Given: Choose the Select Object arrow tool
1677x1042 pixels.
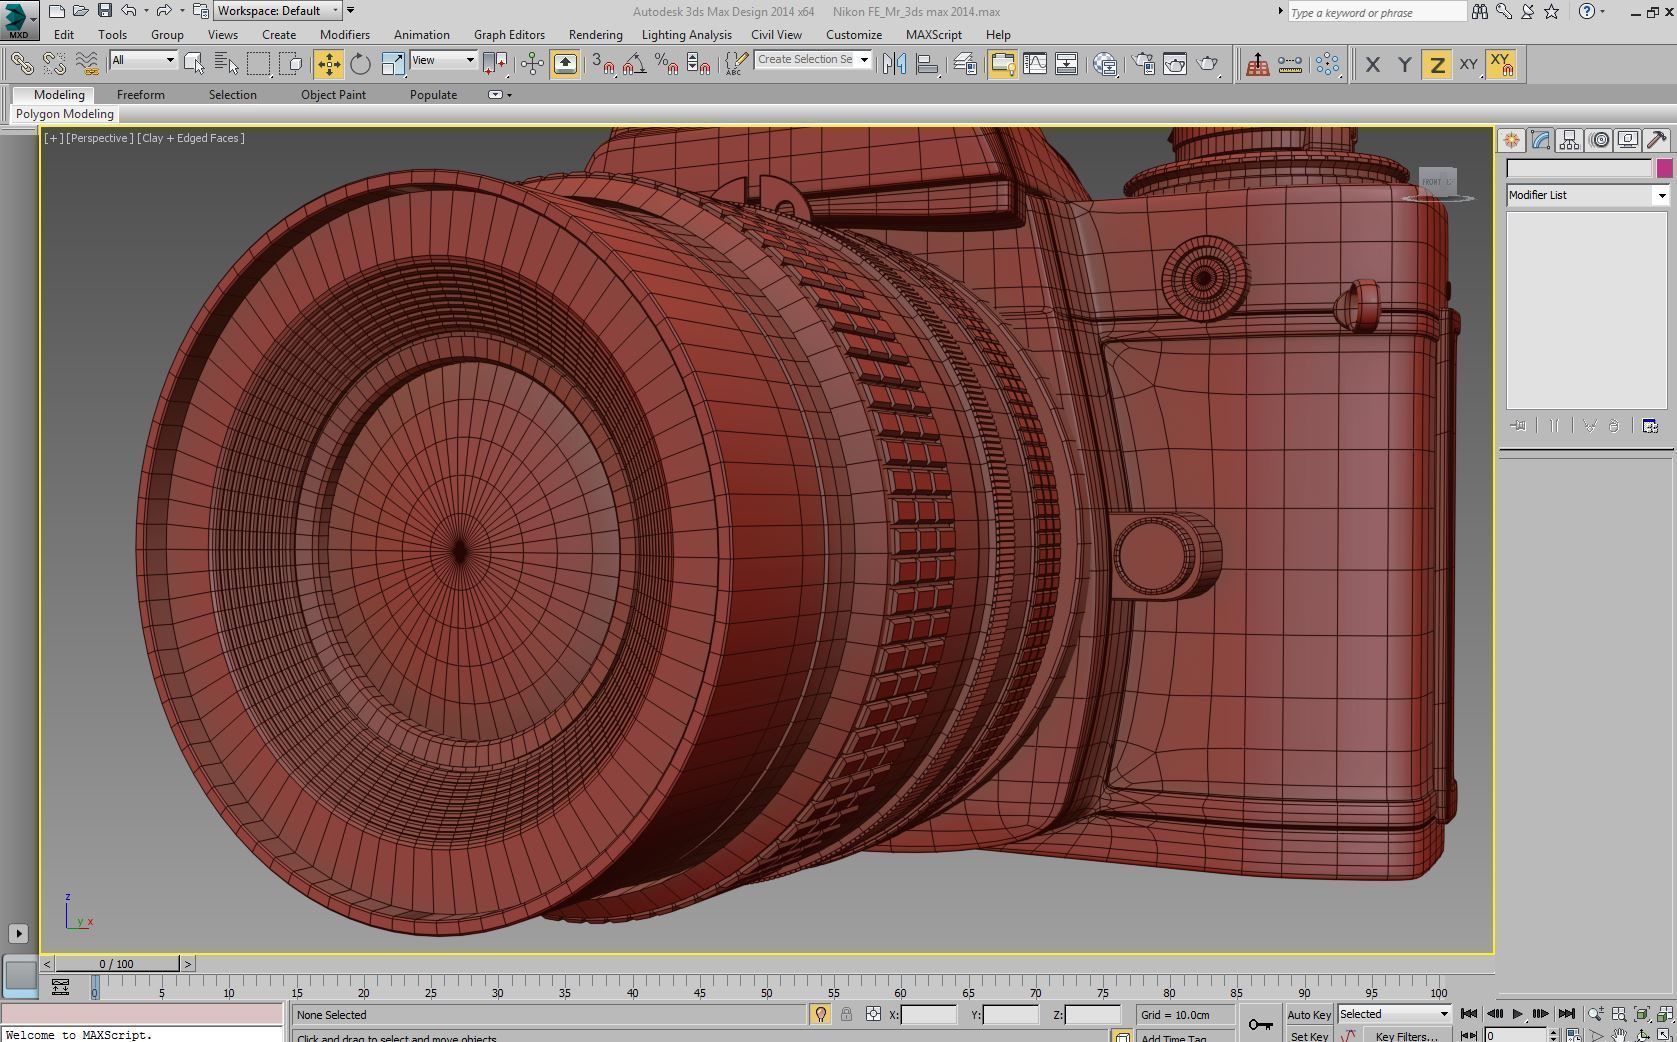Looking at the screenshot, I should point(194,64).
